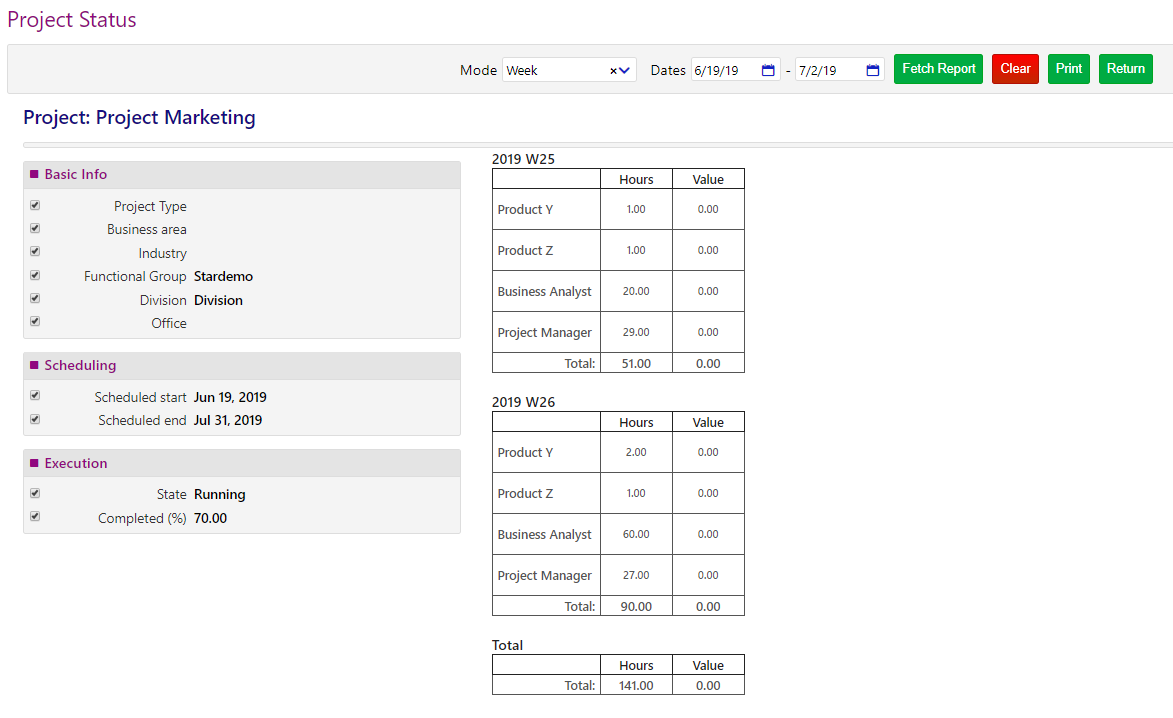Screen dimensions: 1173x718
Task: Toggle the Business area checkbox
Action: tap(34, 227)
